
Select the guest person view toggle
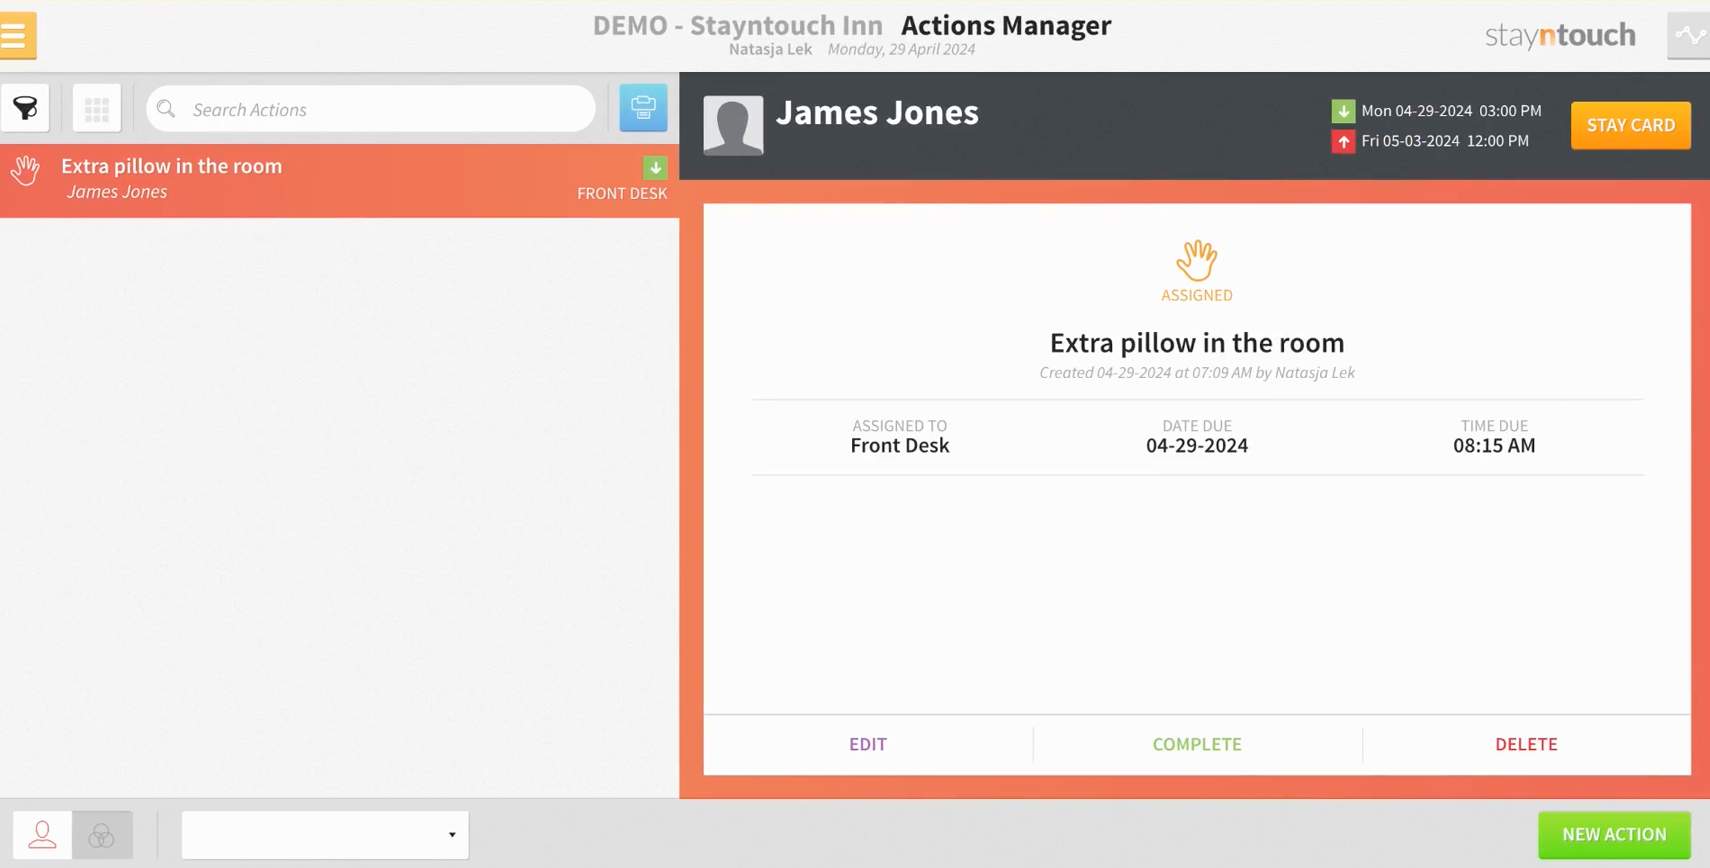[x=42, y=834]
